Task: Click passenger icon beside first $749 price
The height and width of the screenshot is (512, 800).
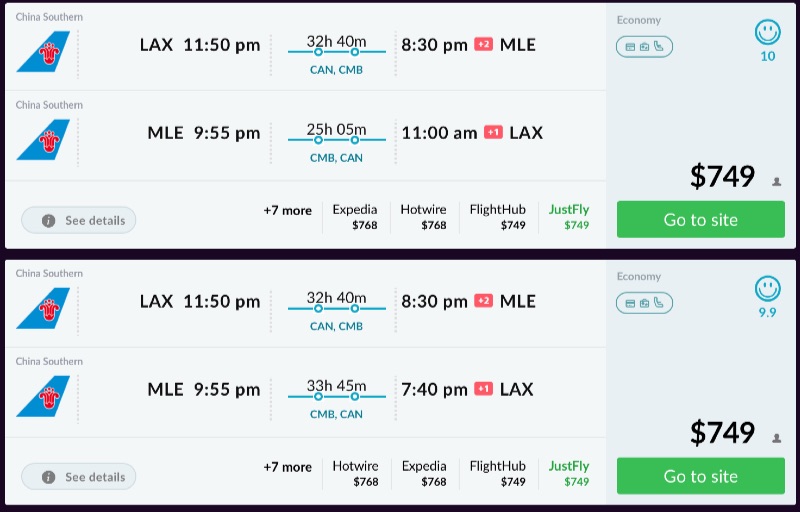Action: click(776, 182)
